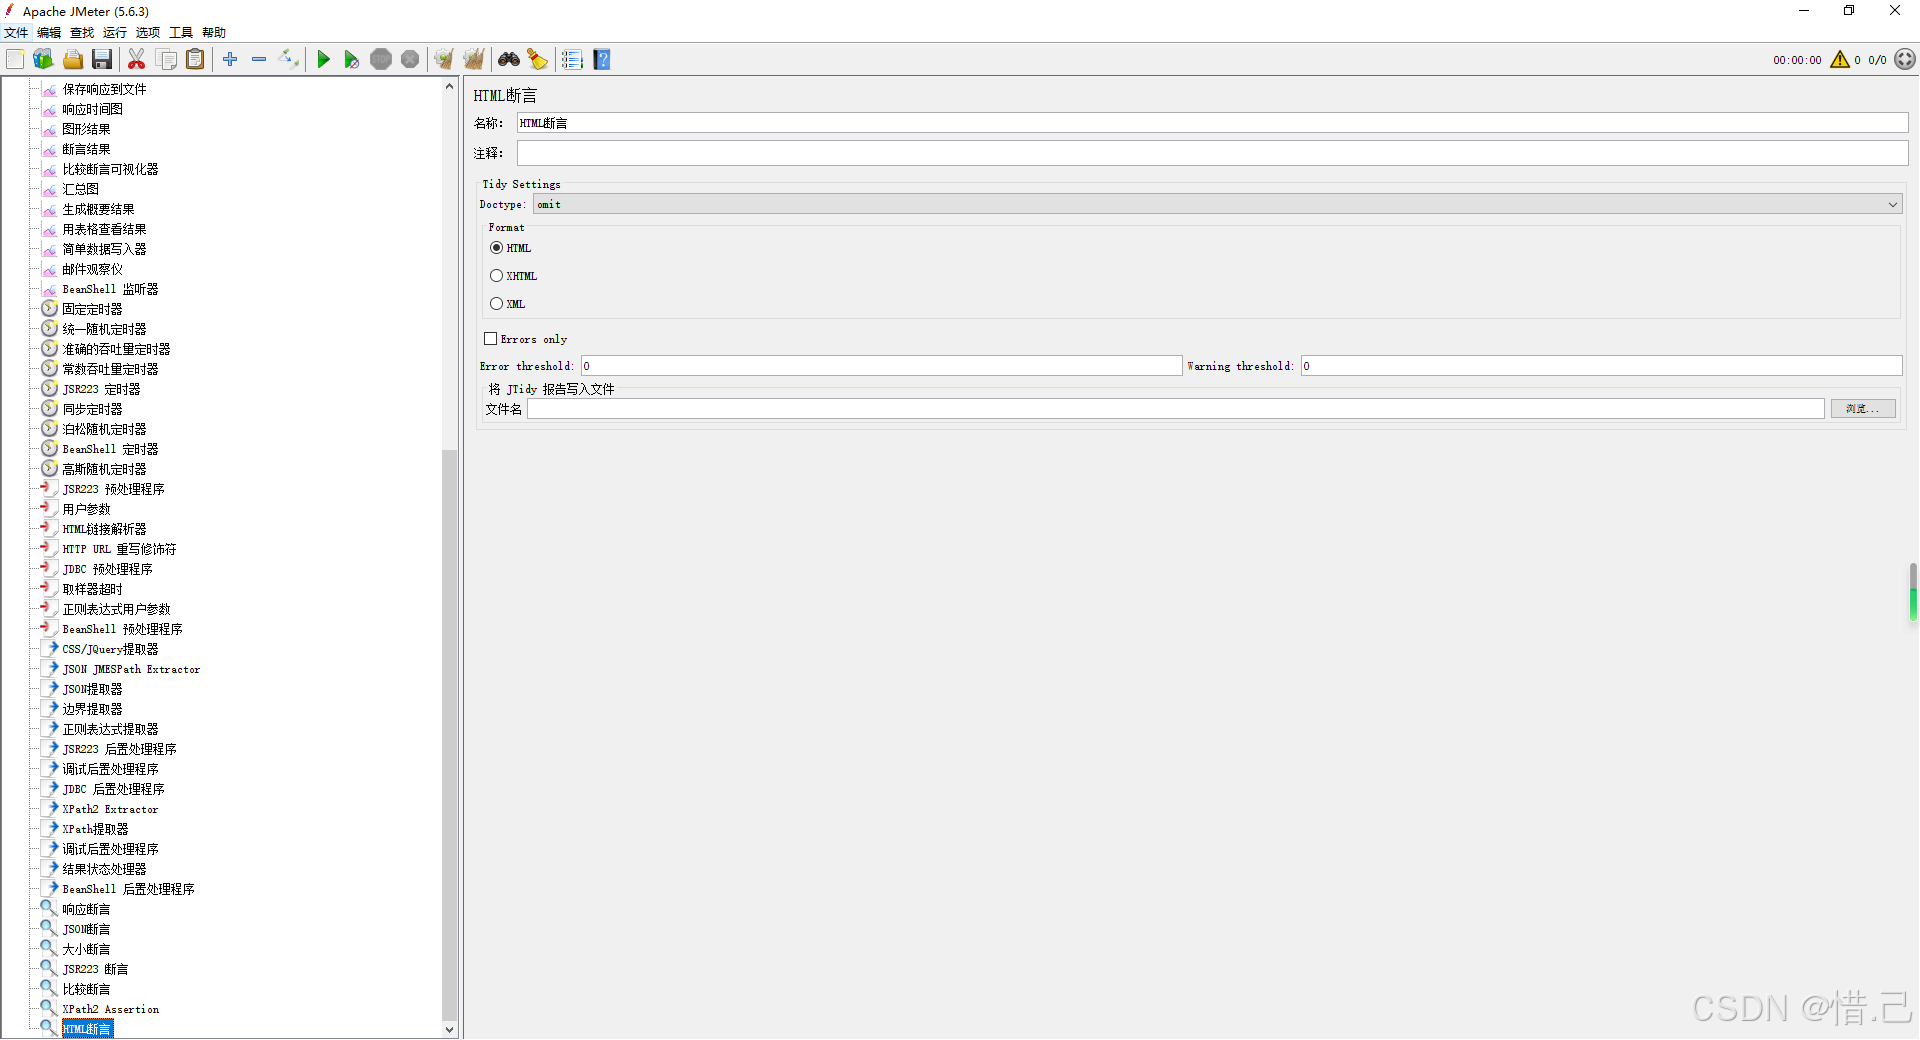Enable the Errors only checkbox
The width and height of the screenshot is (1920, 1040).
(x=491, y=339)
